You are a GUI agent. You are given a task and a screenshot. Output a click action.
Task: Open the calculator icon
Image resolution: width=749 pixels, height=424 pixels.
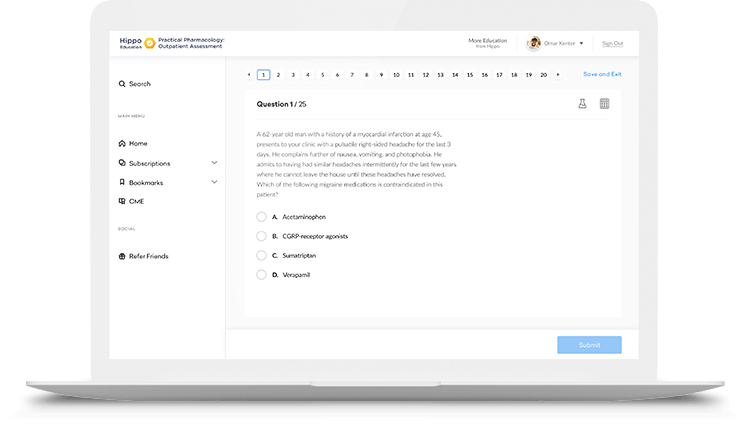coord(604,104)
